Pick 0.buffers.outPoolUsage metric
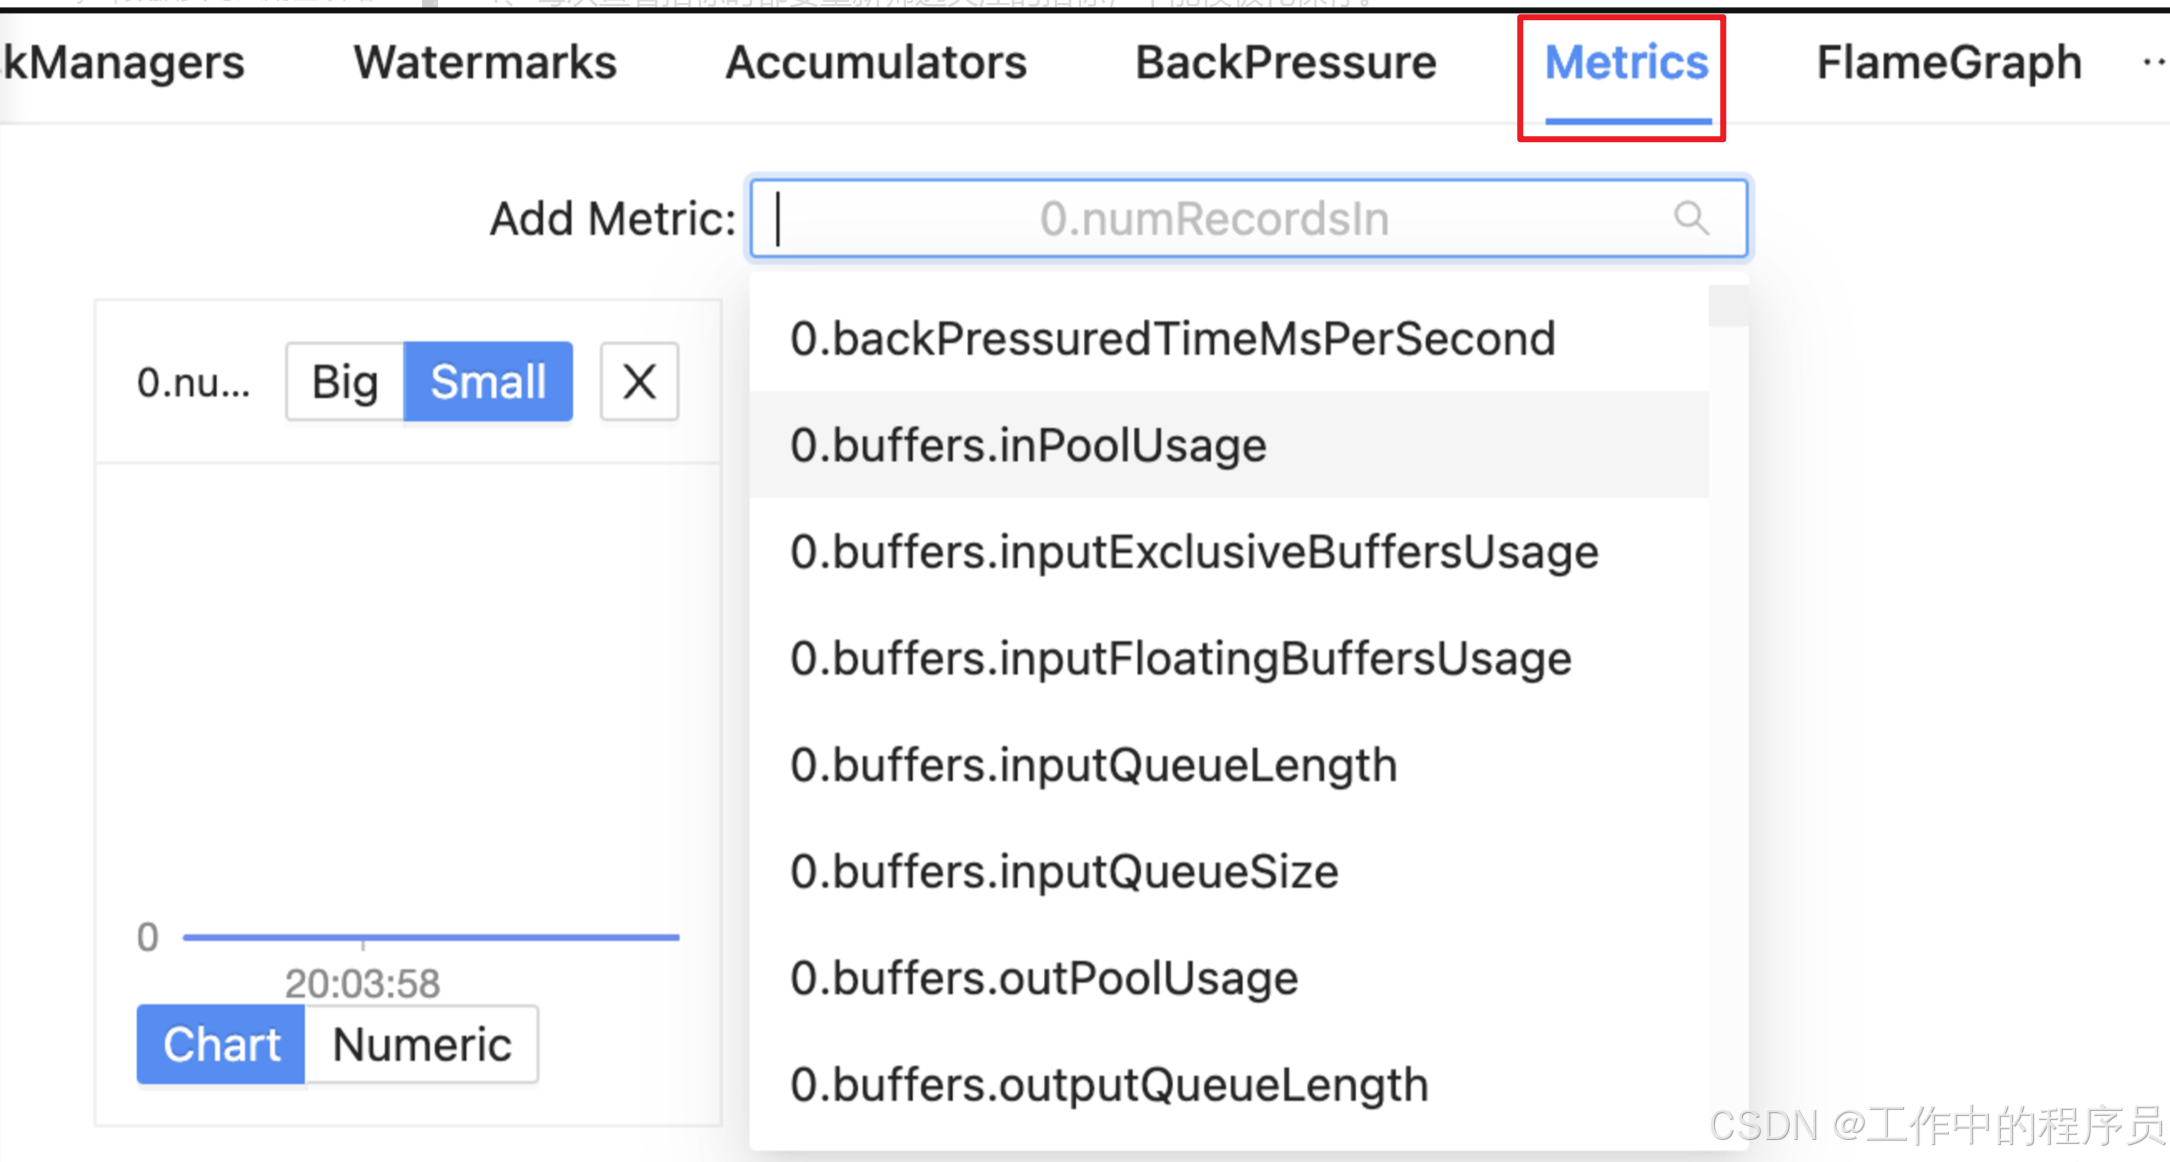This screenshot has height=1162, width=2170. coord(1044,978)
